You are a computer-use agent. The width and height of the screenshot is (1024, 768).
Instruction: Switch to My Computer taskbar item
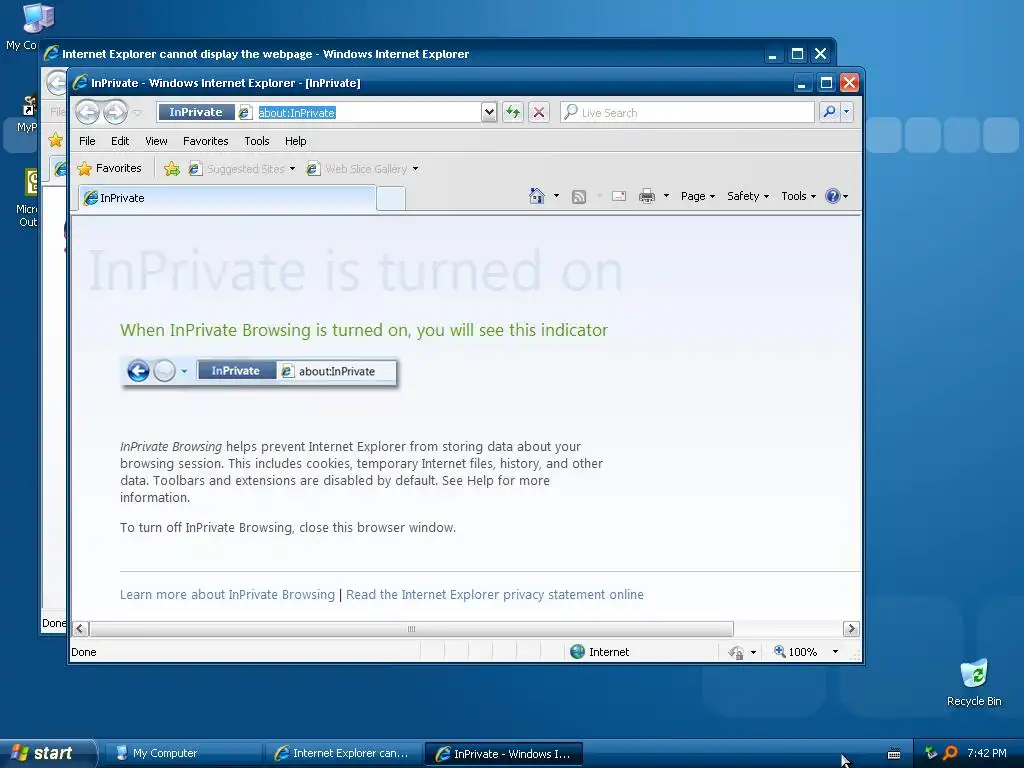(x=183, y=753)
